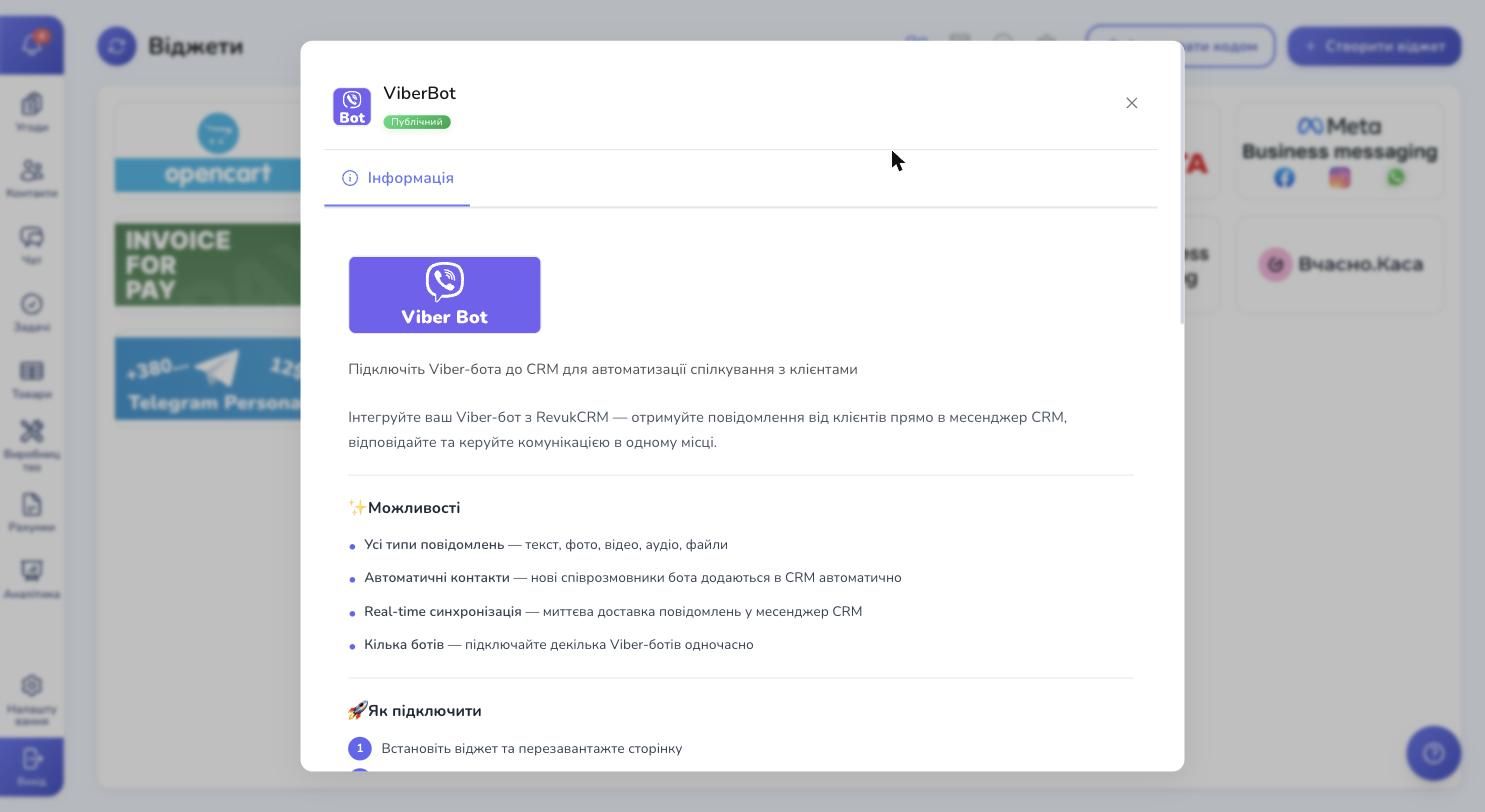1485x812 pixels.
Task: Click the dialog vertical scrollbar
Action: click(x=1182, y=184)
